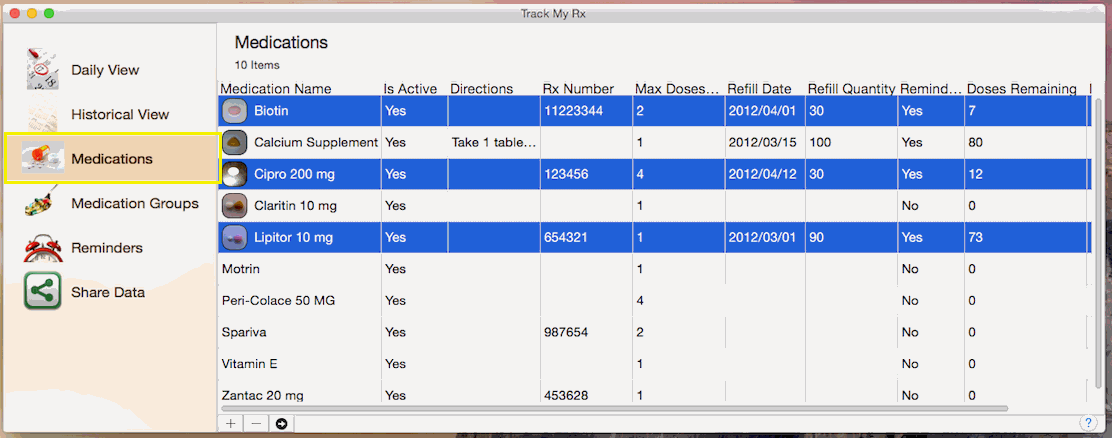Viewport: 1112px width, 438px height.
Task: Click the Is Active column header
Action: tap(410, 89)
